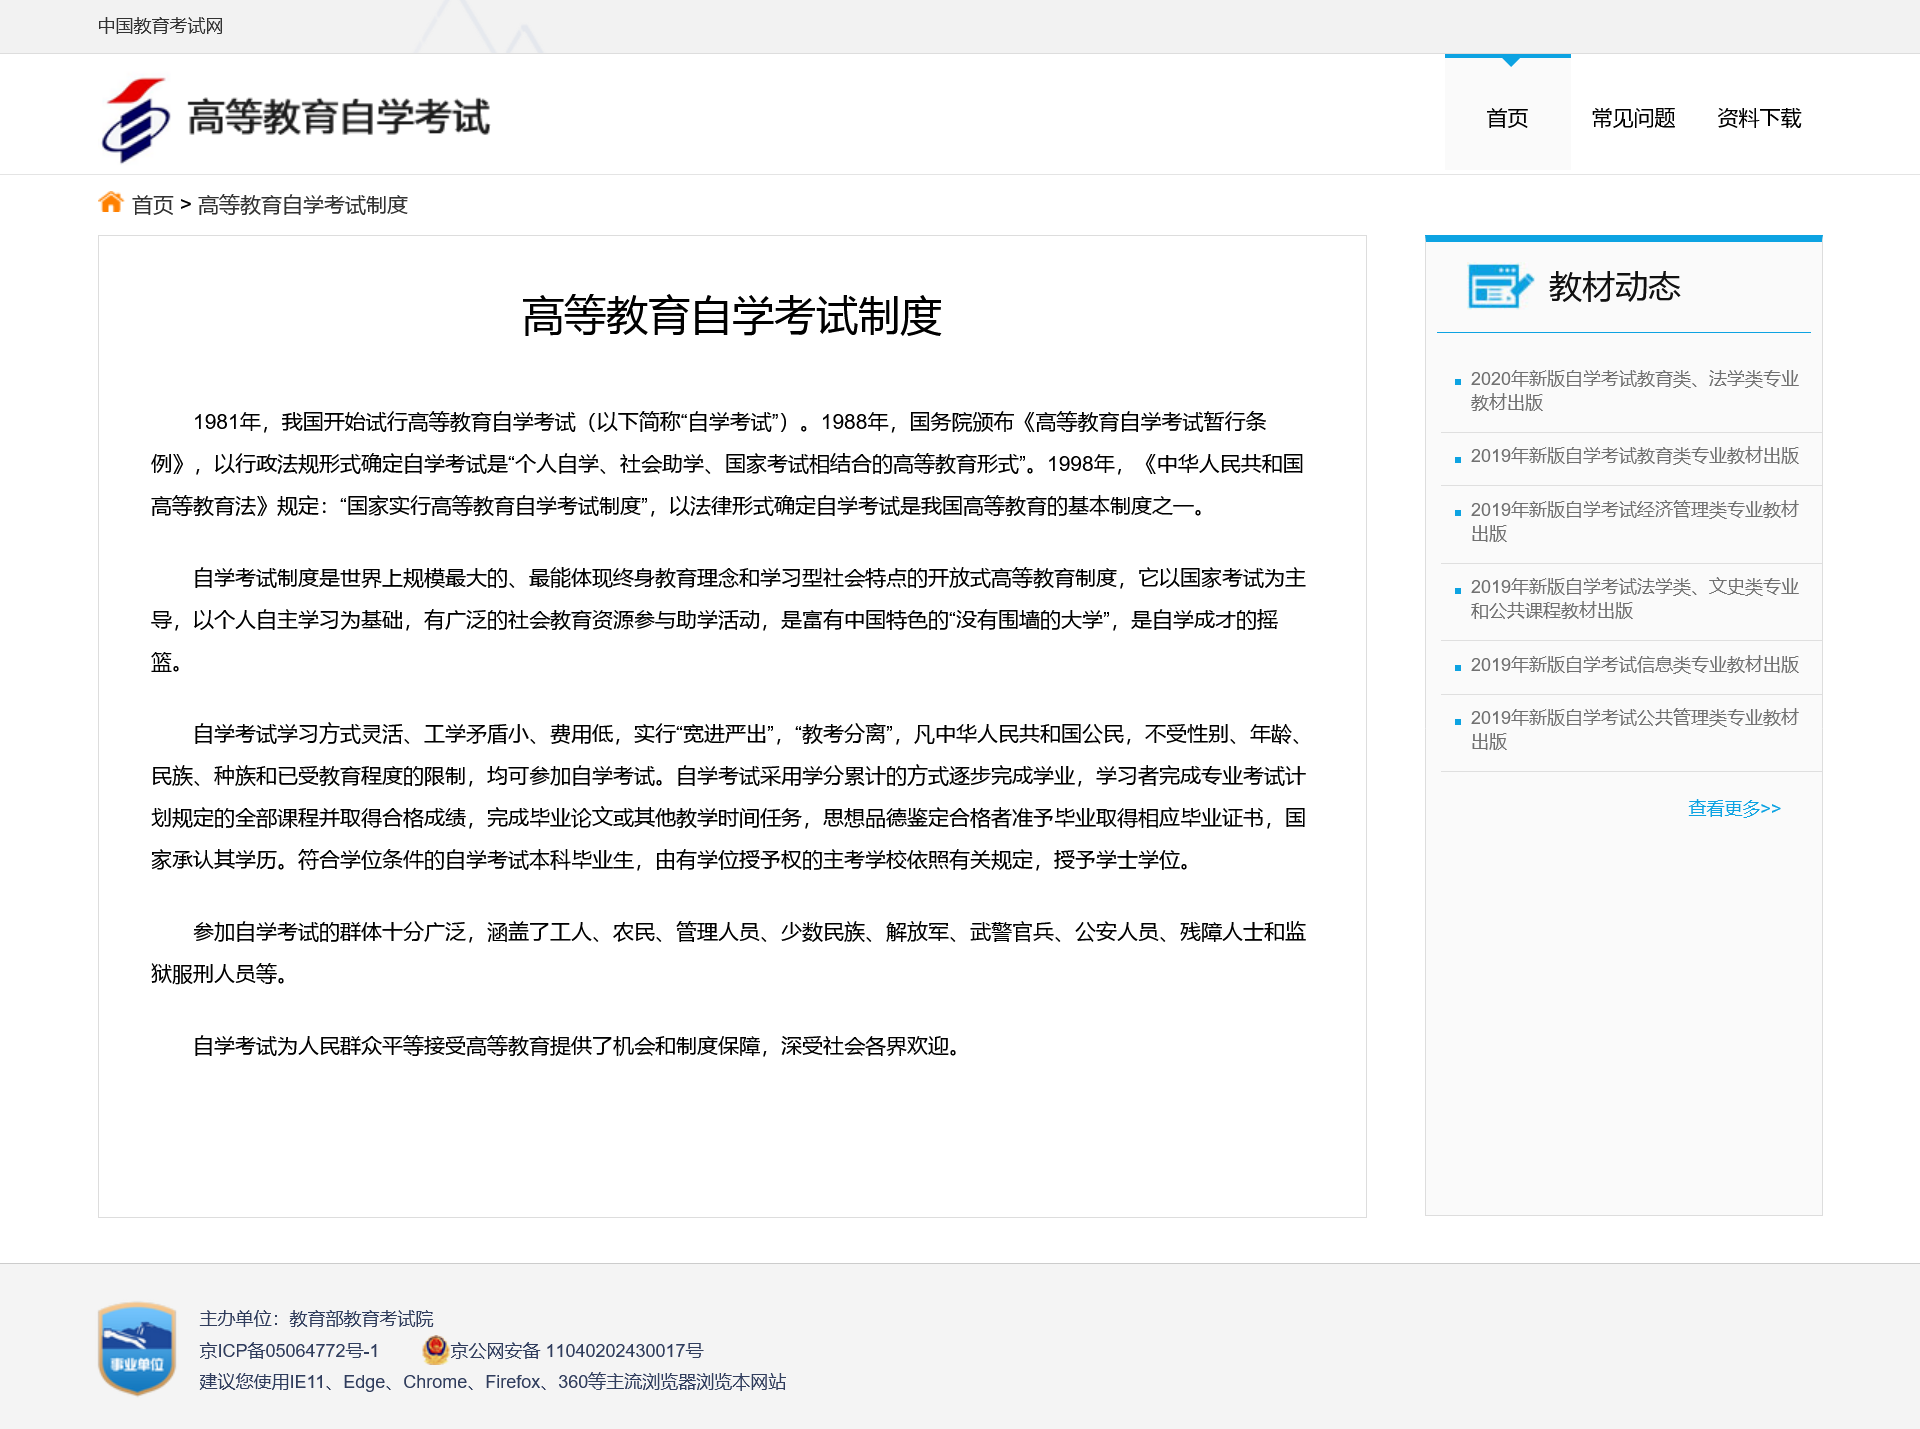The image size is (1920, 1429).
Task: Click the paragraph beginning 自学考试为人民群众平等接受
Action: 576,1046
